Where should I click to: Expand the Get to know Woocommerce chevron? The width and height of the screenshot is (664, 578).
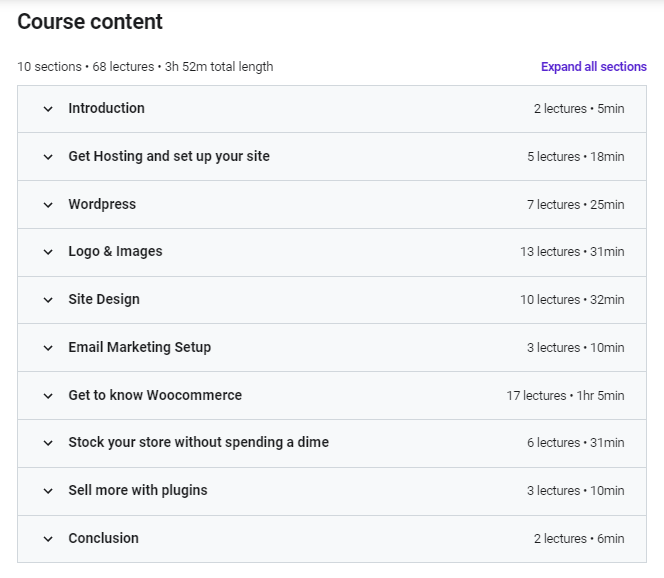coord(48,396)
